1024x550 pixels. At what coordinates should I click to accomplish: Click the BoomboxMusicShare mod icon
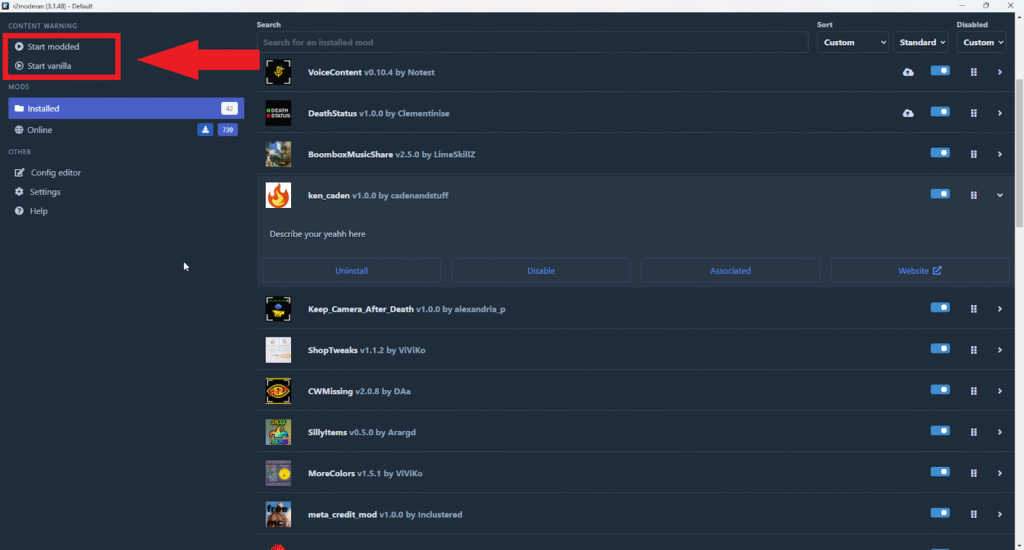point(278,154)
